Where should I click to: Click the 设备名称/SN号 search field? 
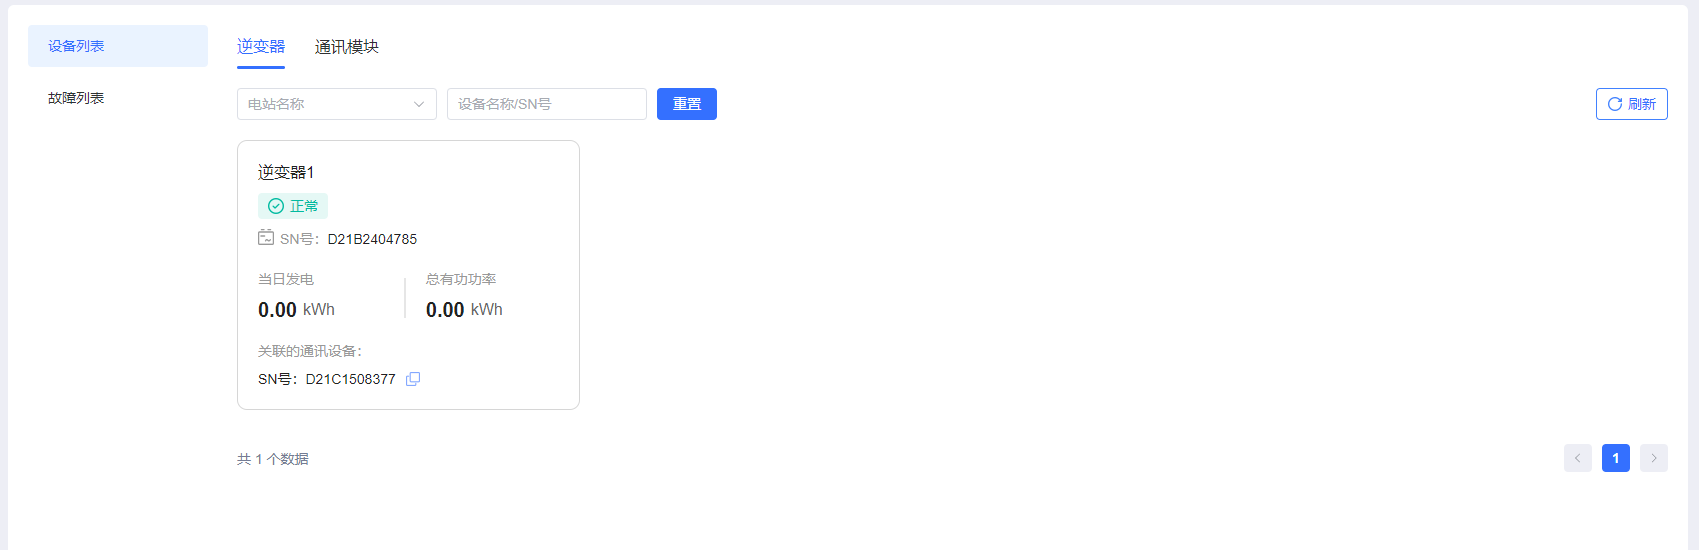point(546,104)
